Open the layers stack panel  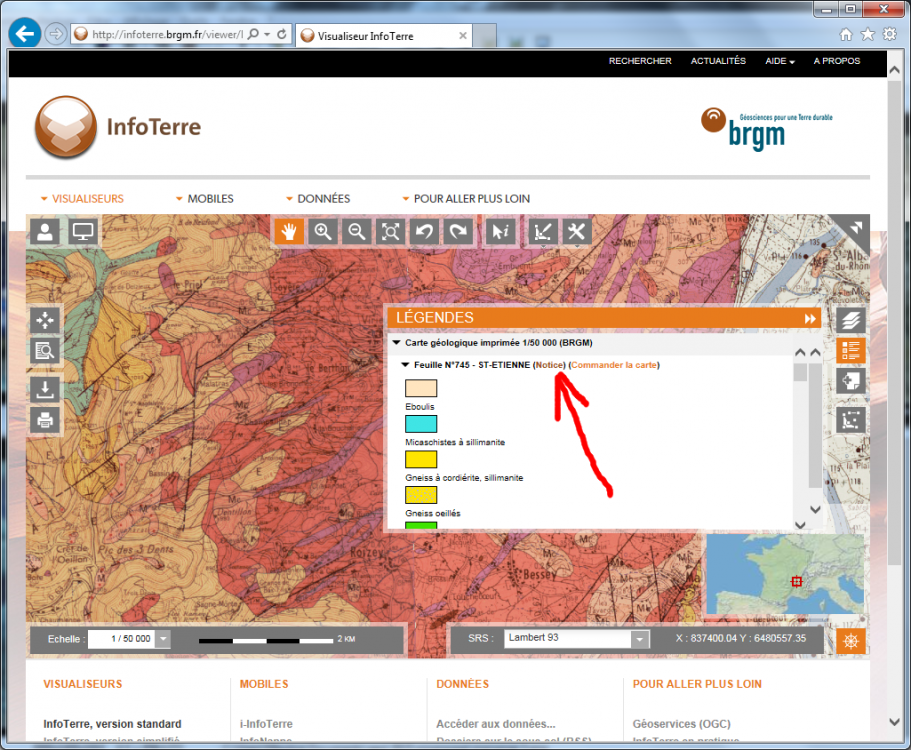point(851,321)
